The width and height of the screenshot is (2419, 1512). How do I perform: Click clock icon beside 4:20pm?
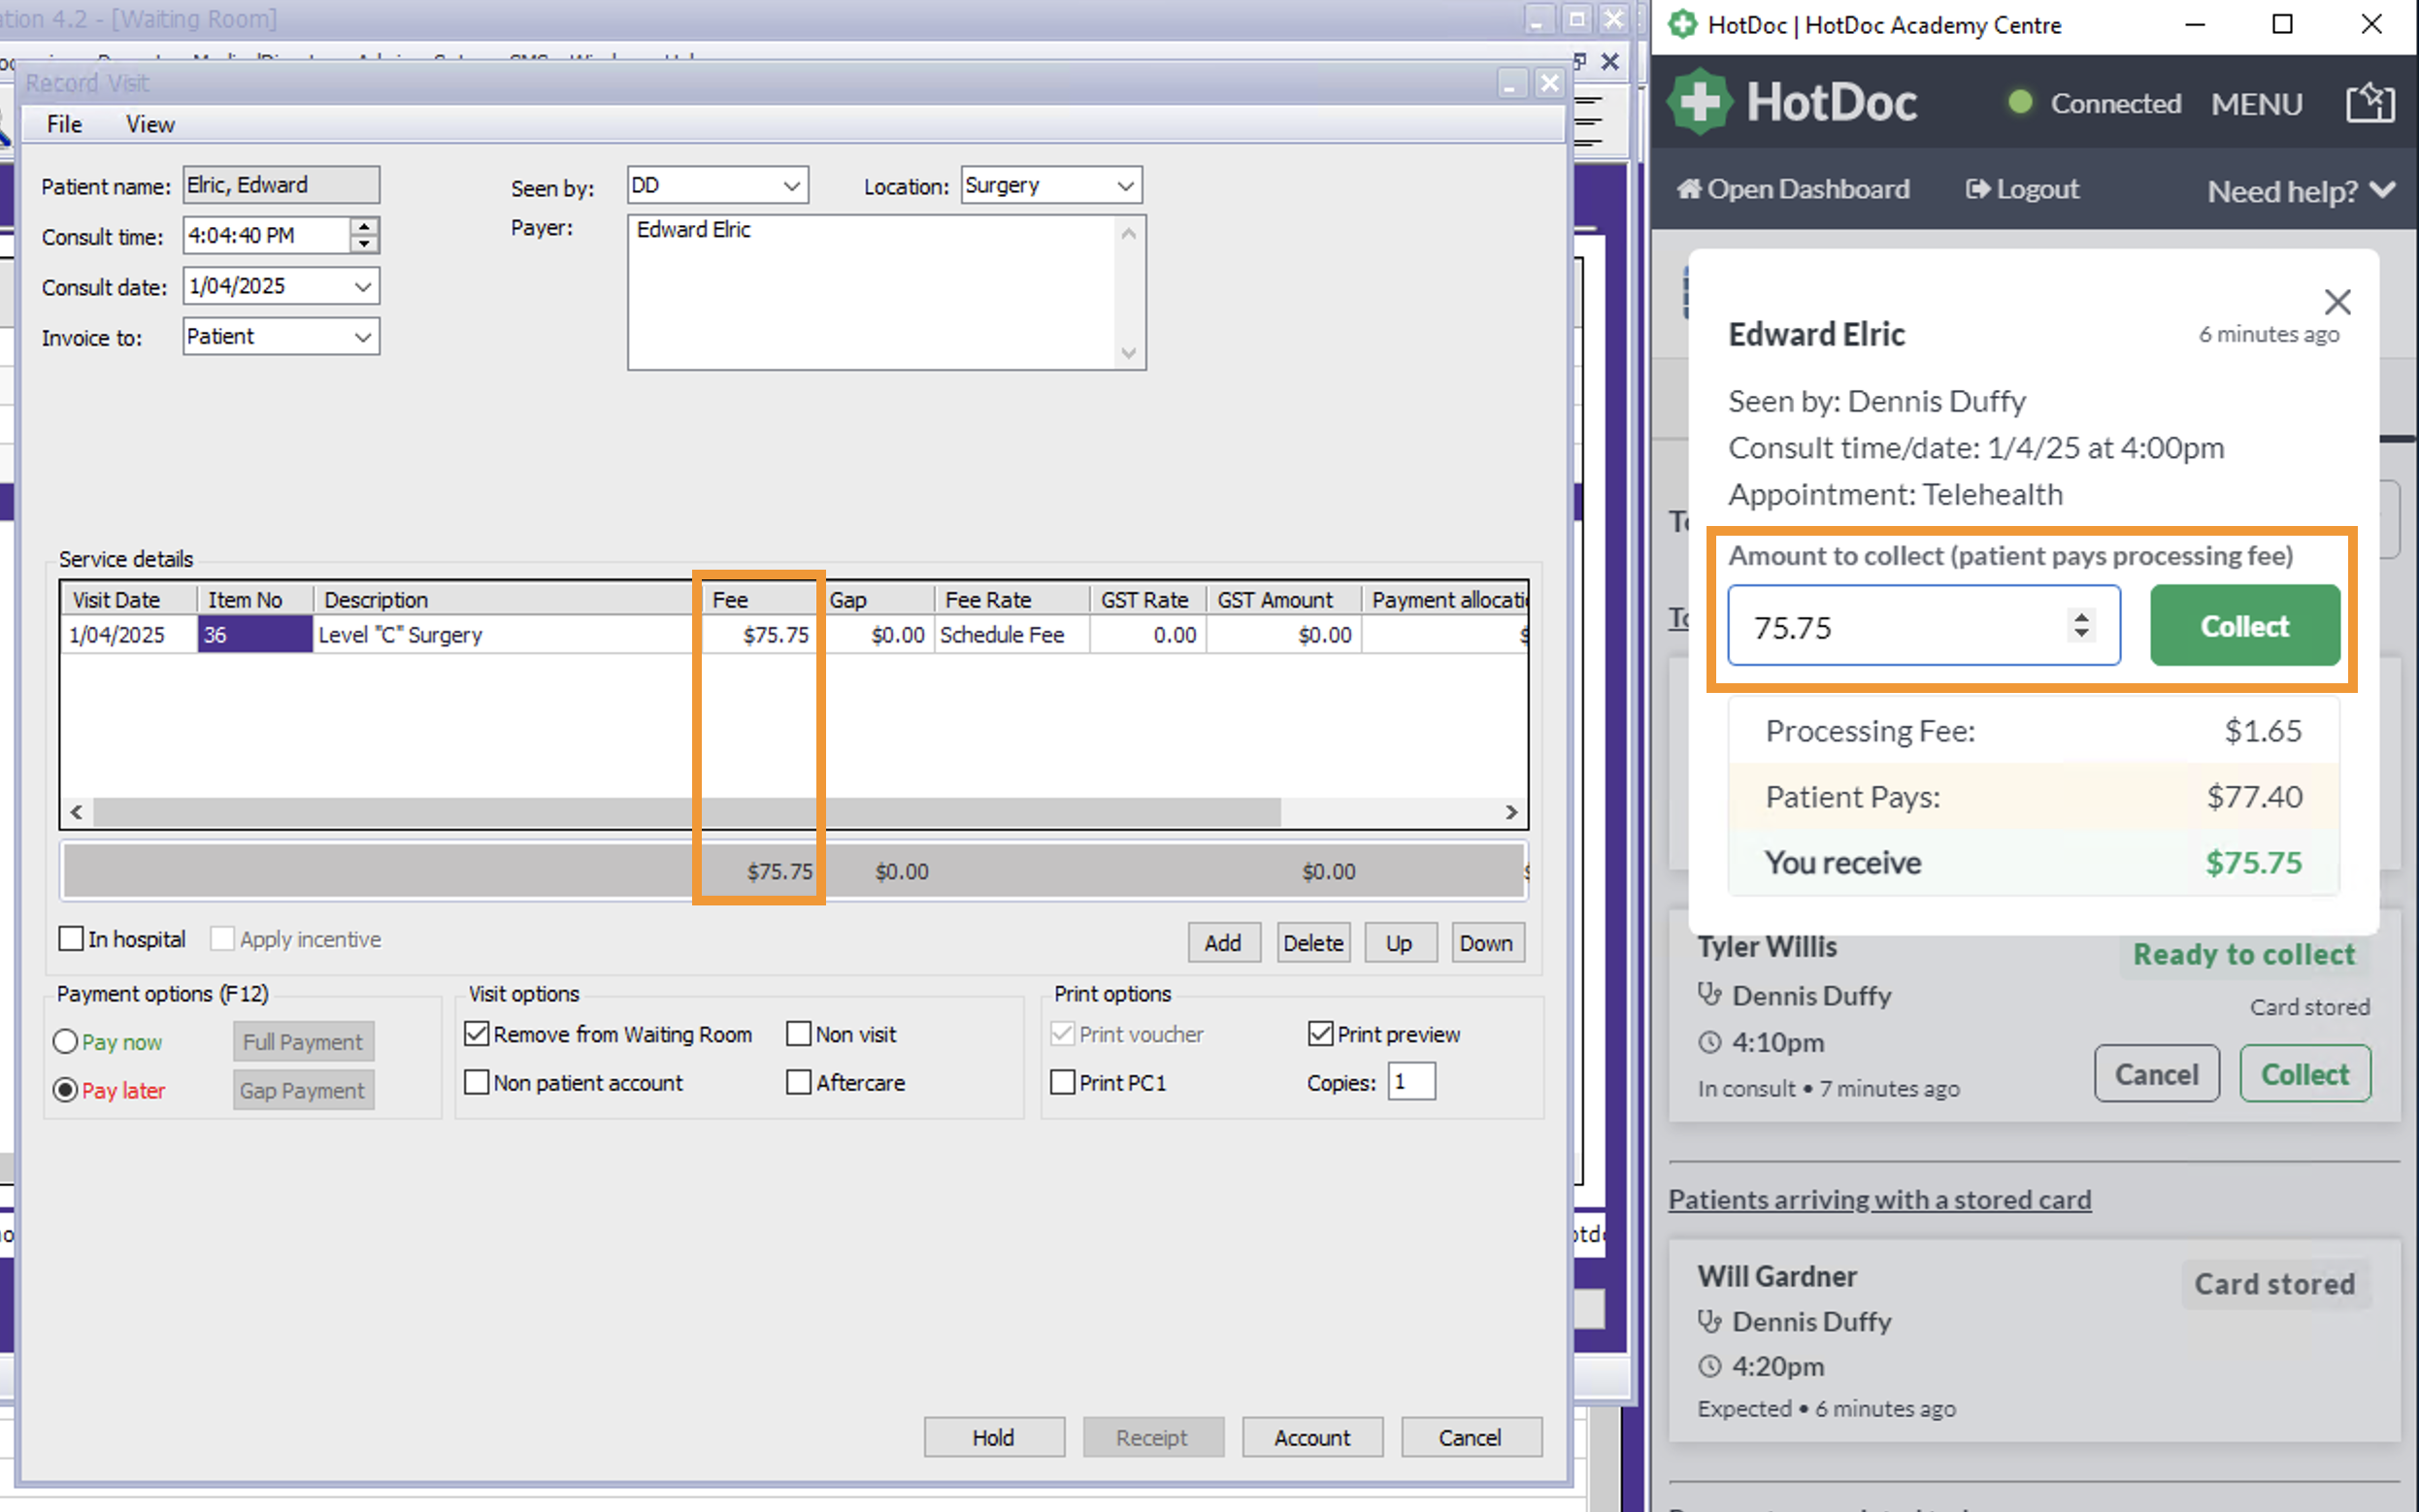[x=1710, y=1366]
